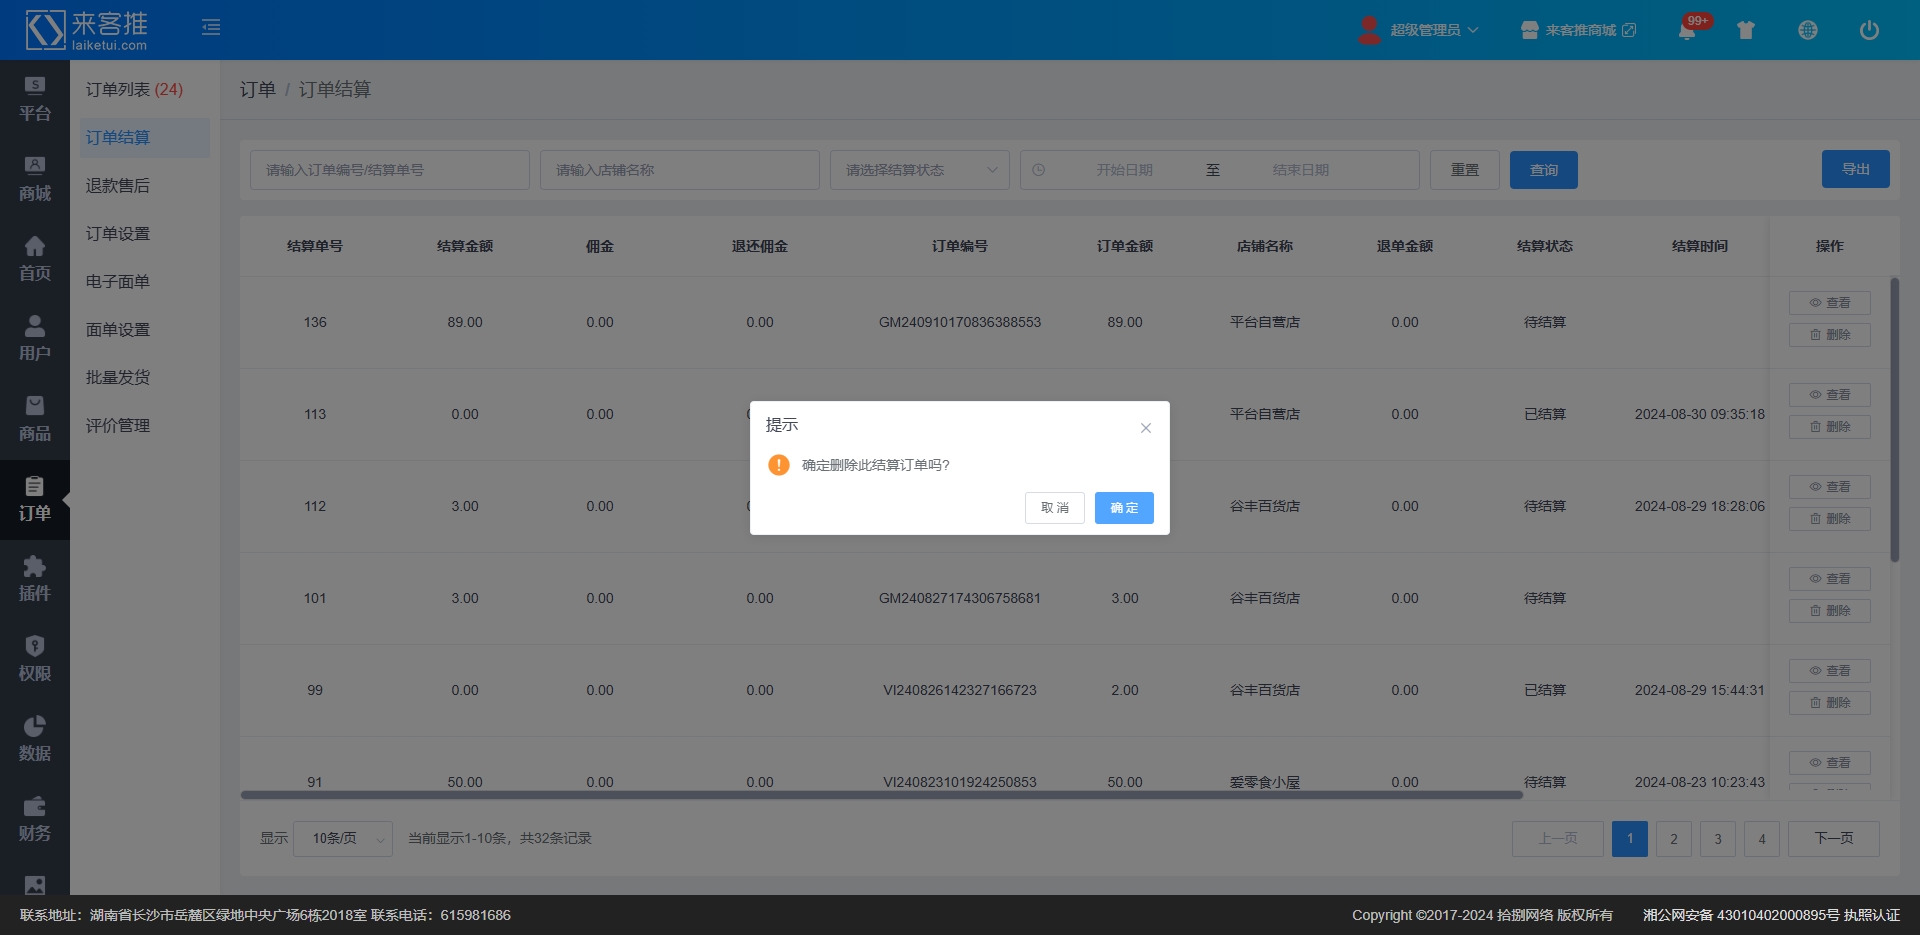The width and height of the screenshot is (1920, 935).
Task: Open the 订单列表 menu item
Action: 133,90
